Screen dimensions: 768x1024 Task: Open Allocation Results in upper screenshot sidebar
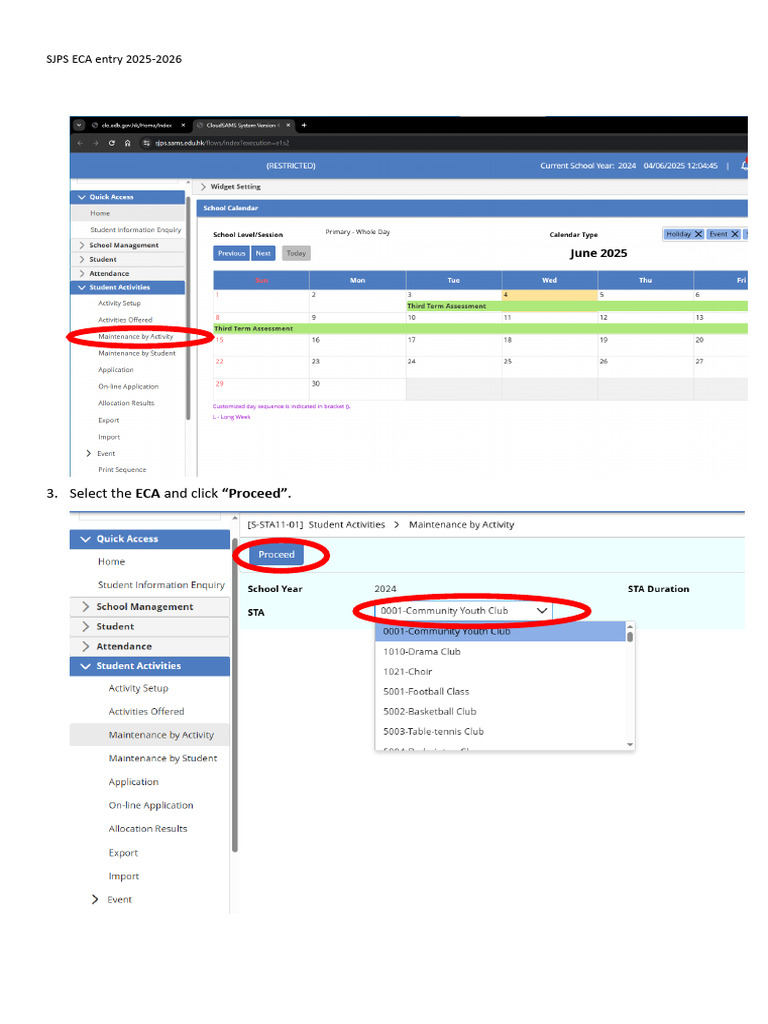pos(126,403)
